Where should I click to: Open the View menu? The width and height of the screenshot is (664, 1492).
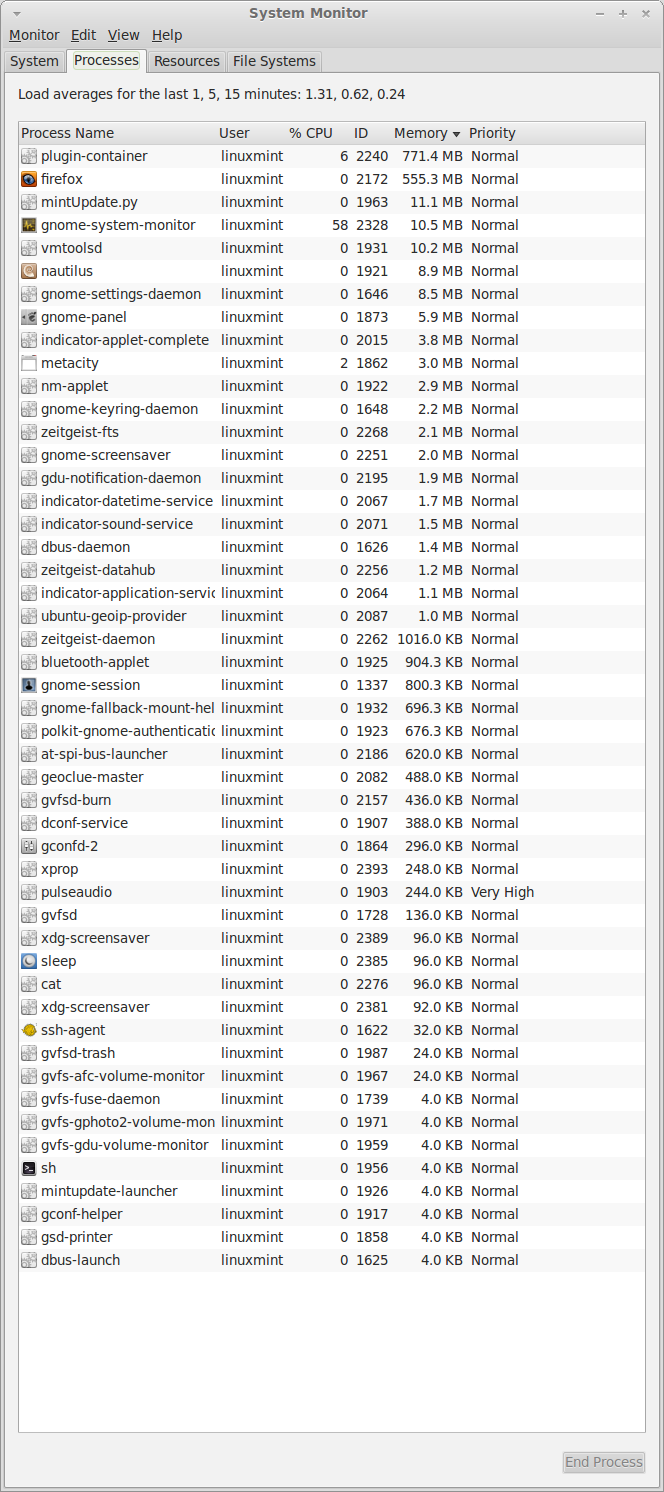coord(123,35)
